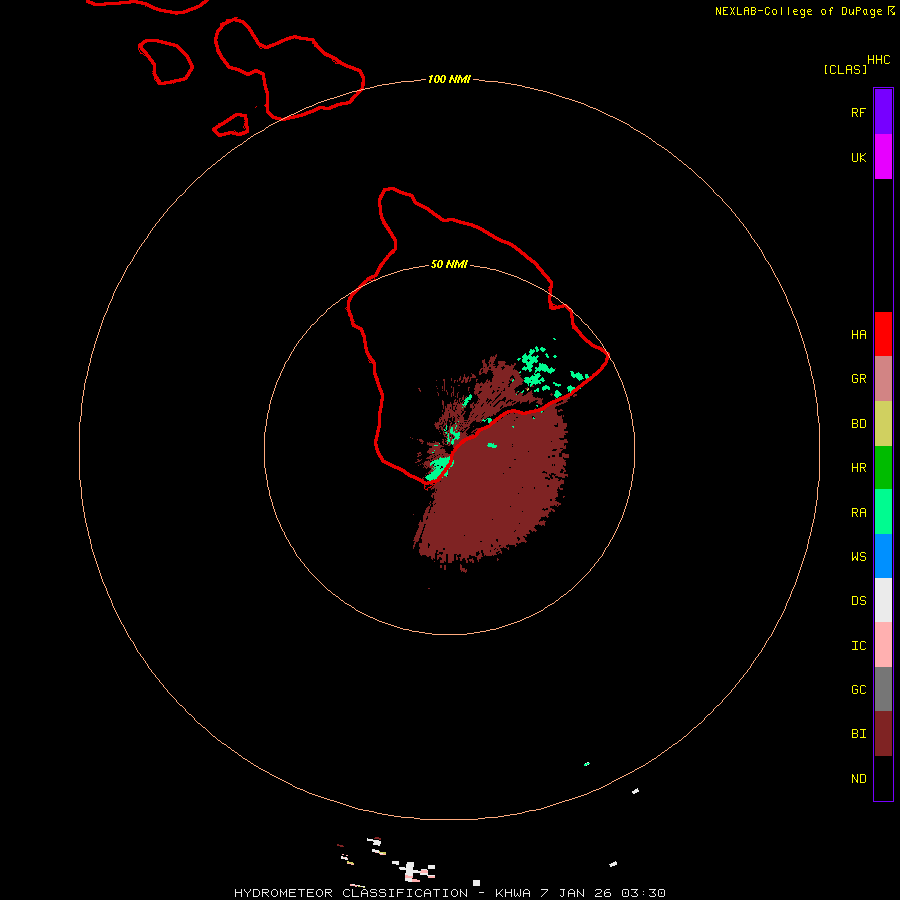Viewport: 900px width, 900px height.
Task: Click the WS blue legend swatch
Action: coord(883,556)
